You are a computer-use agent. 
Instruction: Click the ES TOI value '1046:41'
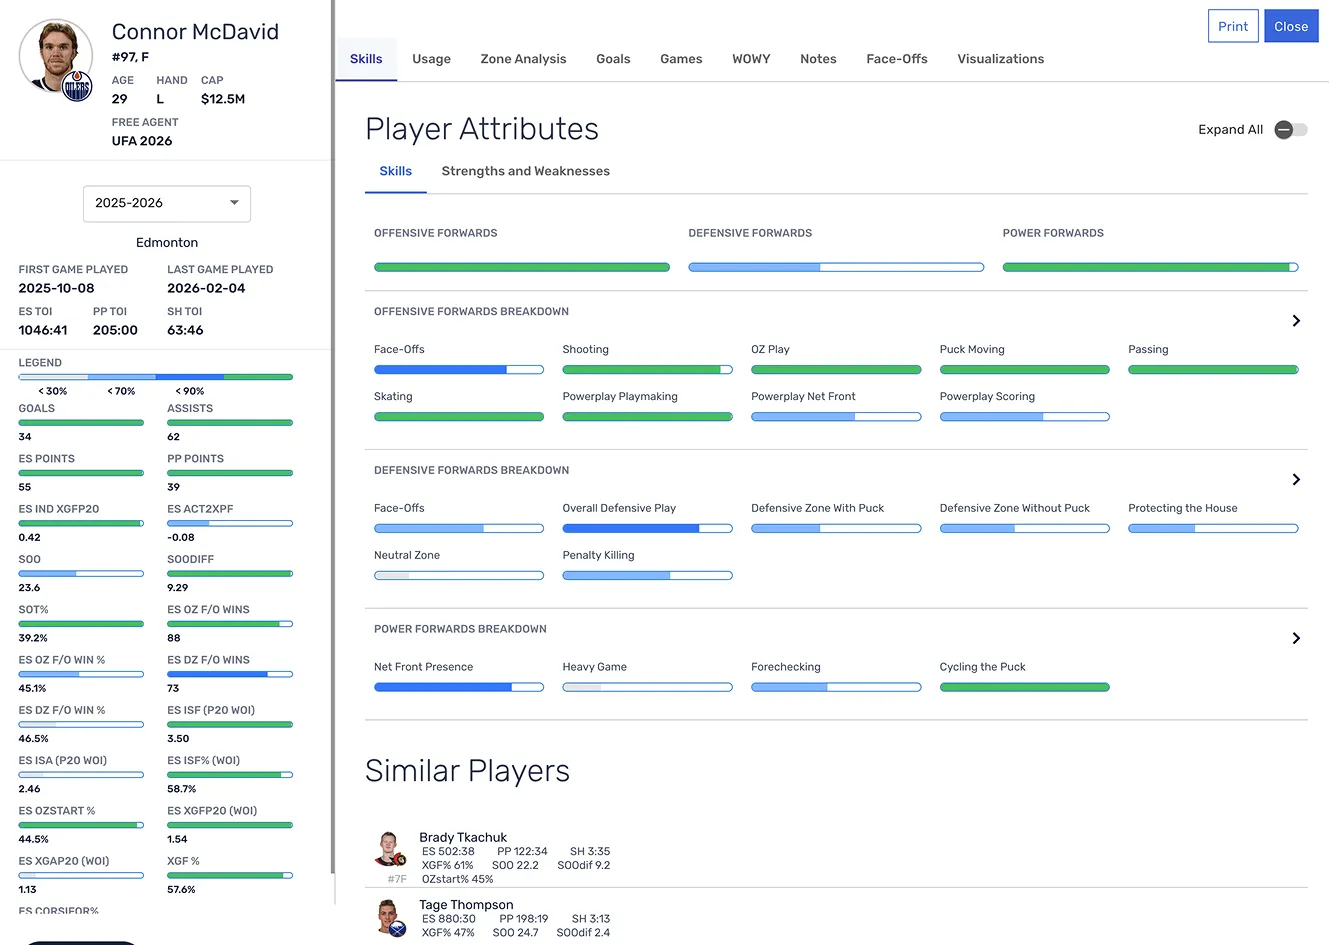click(43, 330)
